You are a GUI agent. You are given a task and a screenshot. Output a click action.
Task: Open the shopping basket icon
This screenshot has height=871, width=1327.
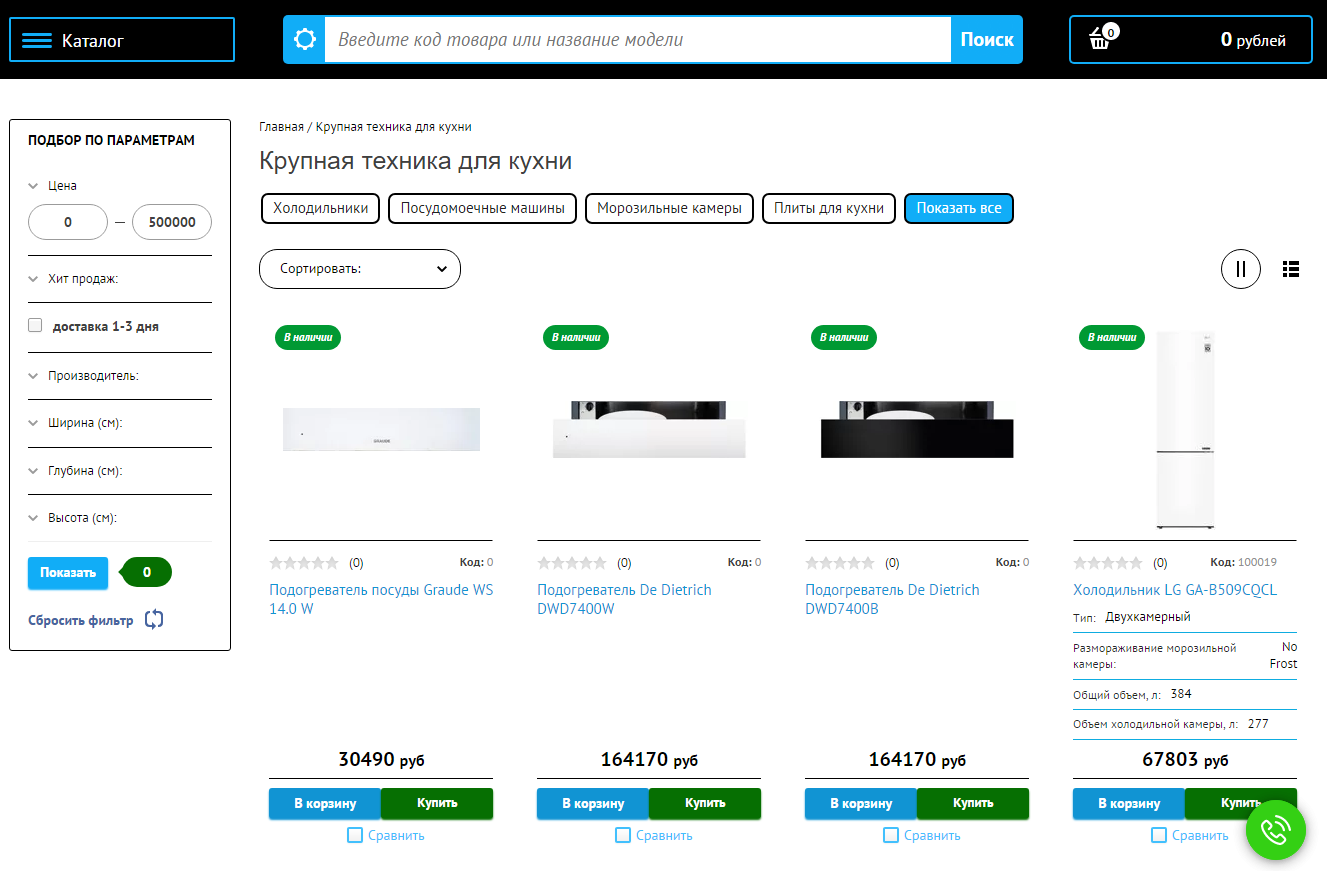1101,38
